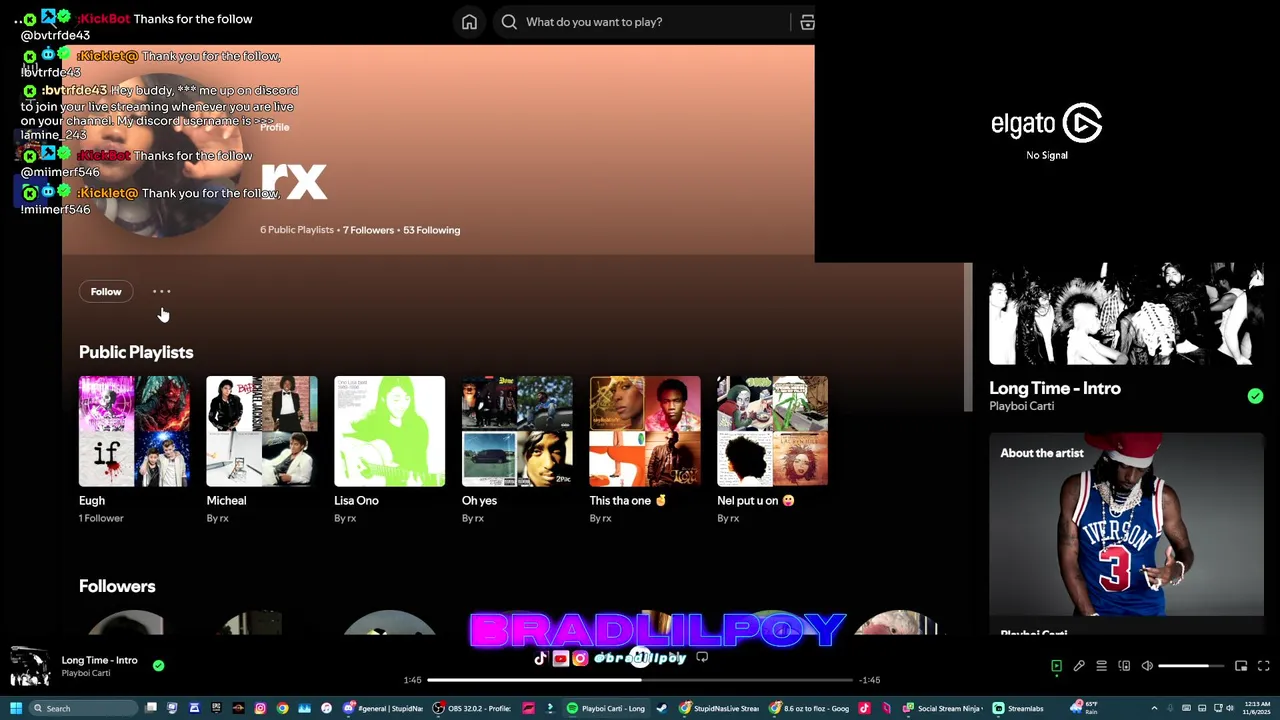1280x720 pixels.
Task: Go to Spotify Home via house icon
Action: coord(469,22)
